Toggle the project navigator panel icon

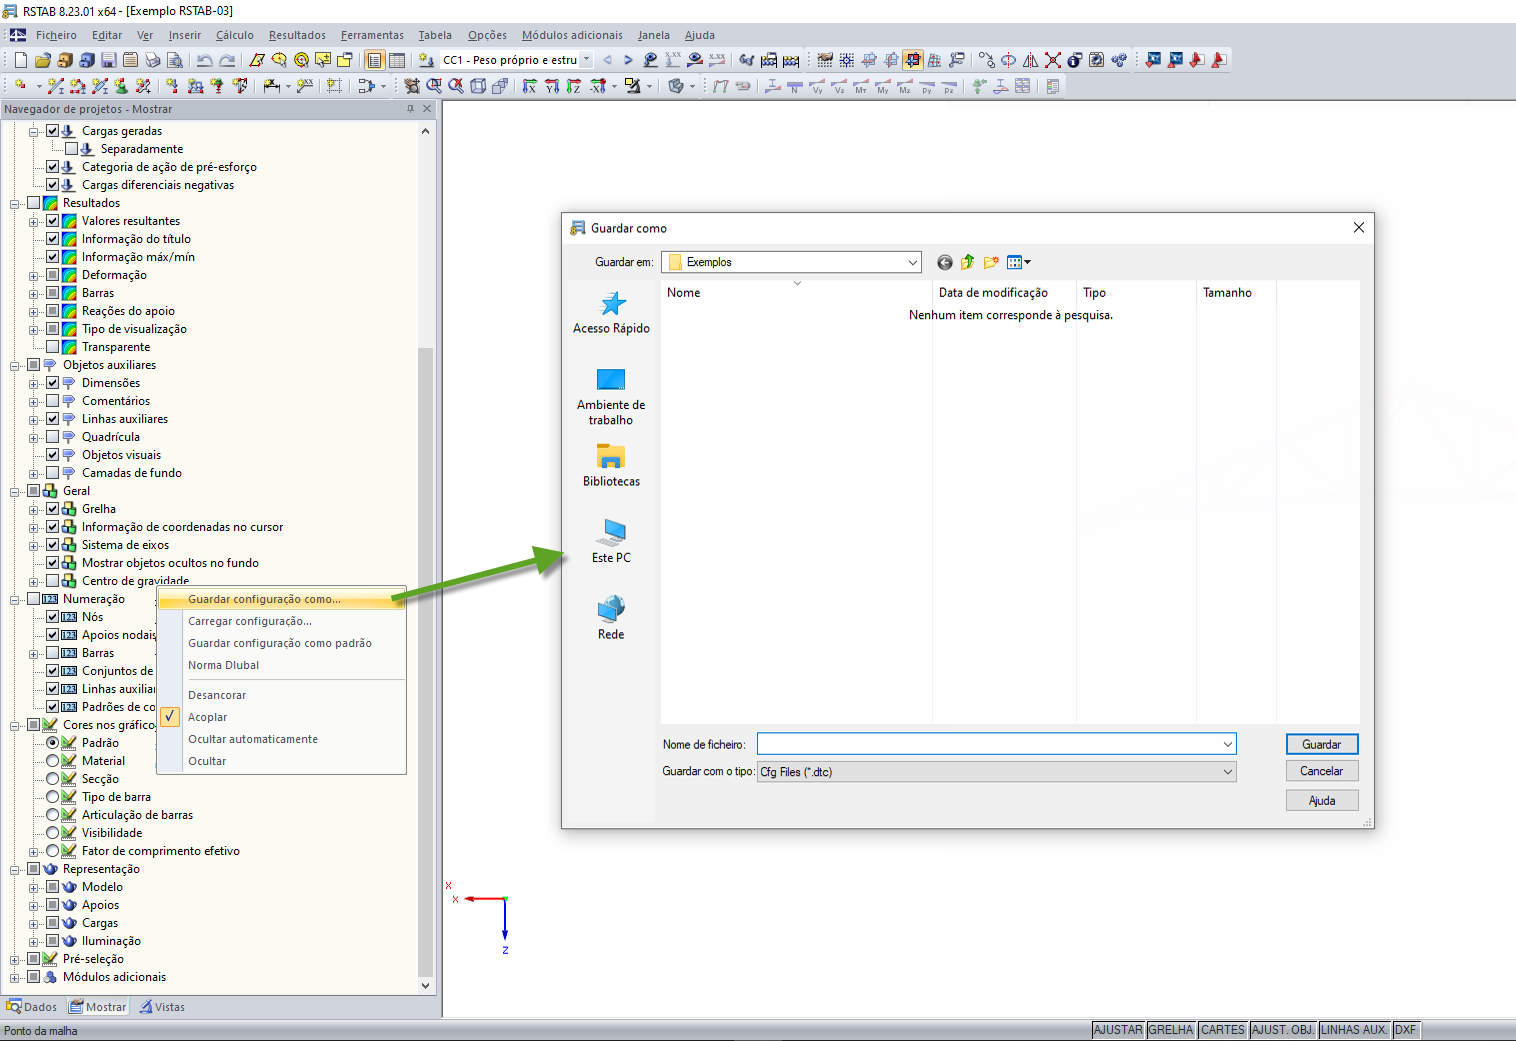click(374, 60)
